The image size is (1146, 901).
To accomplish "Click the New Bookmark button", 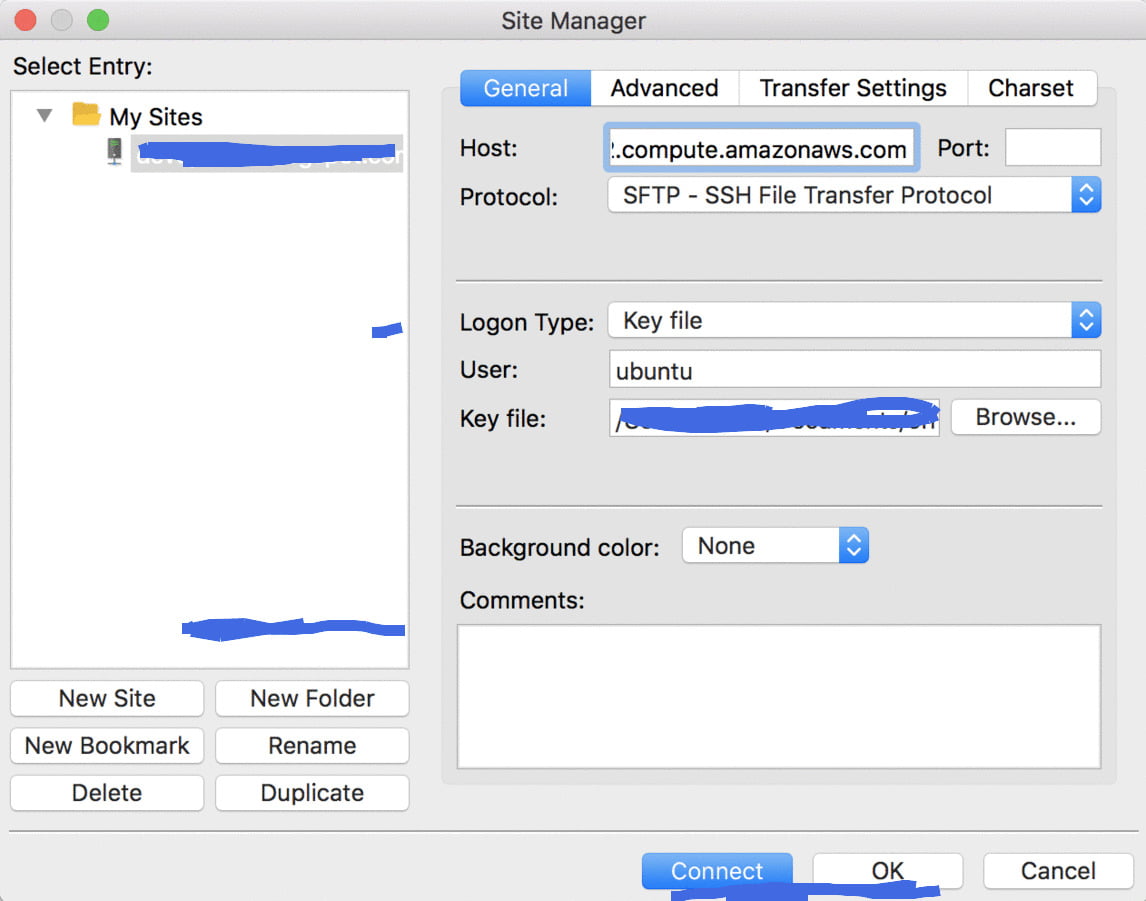I will [107, 746].
